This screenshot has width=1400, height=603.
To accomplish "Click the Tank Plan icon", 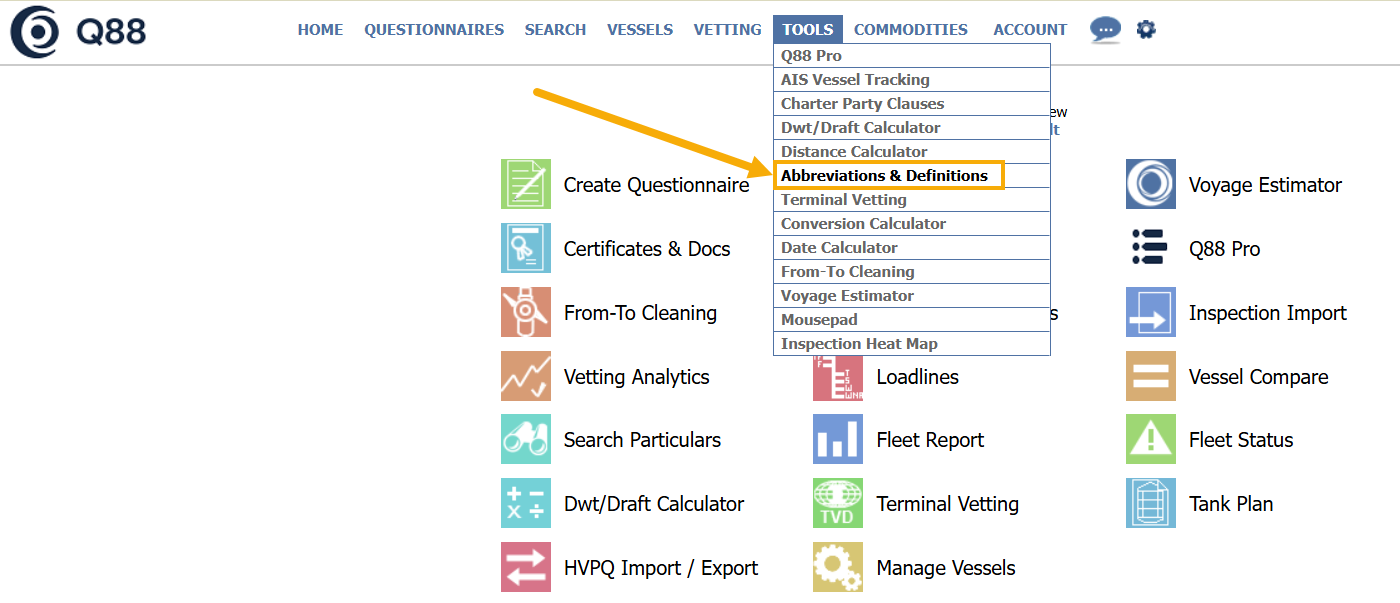I will coord(1151,503).
